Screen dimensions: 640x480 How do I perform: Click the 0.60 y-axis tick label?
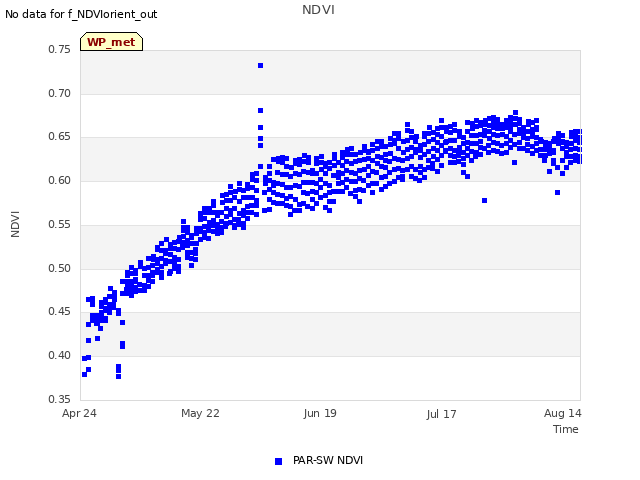coord(60,180)
